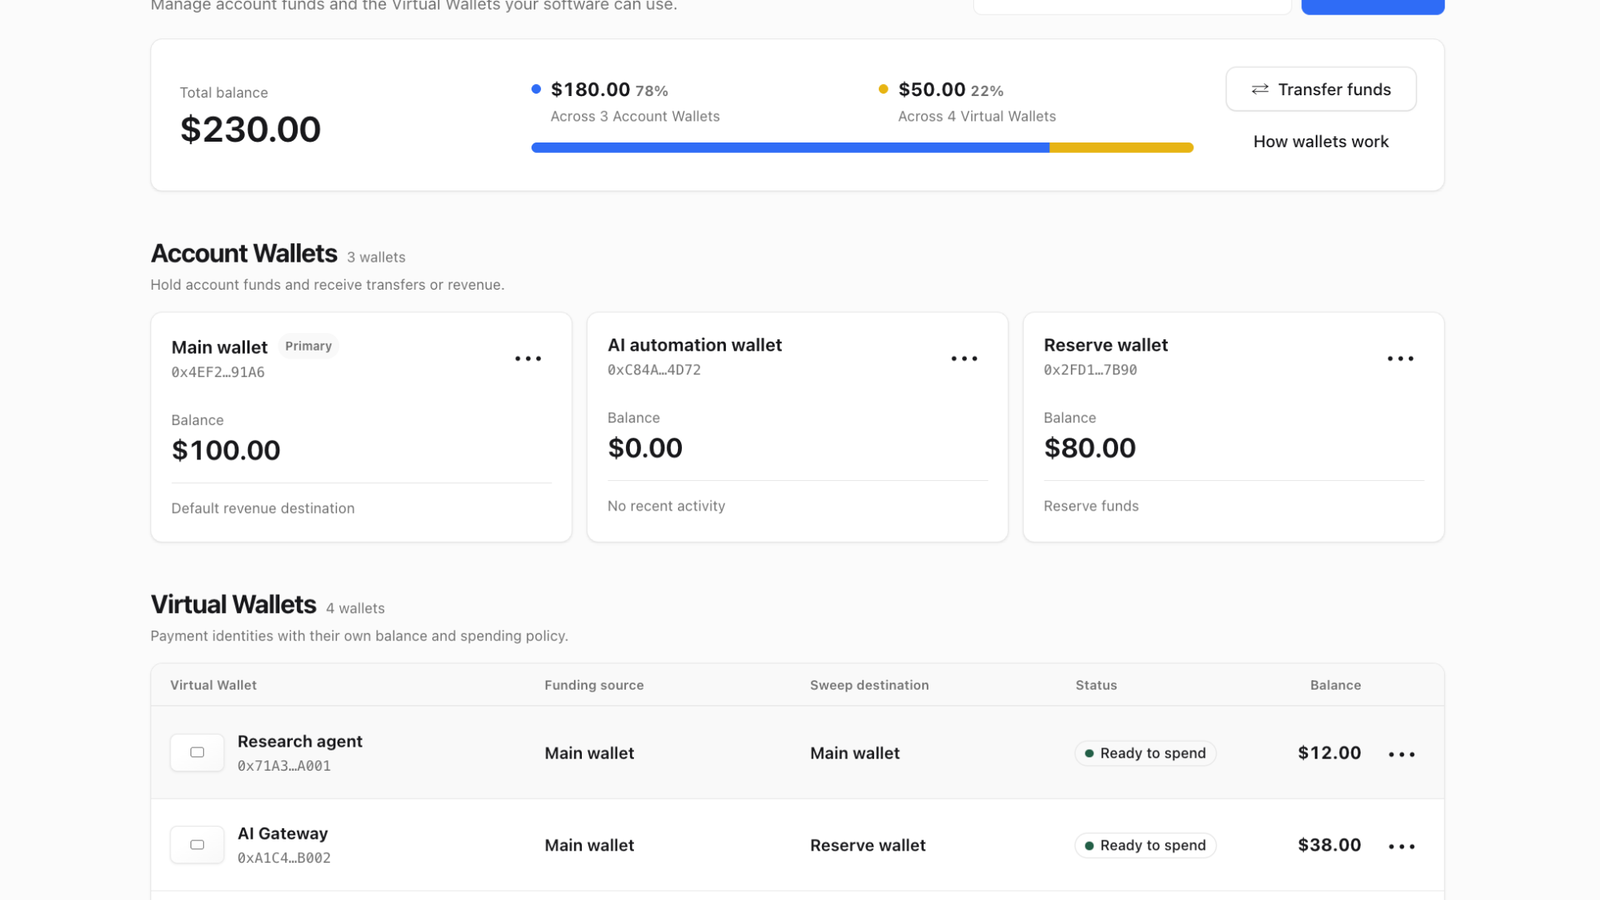Click the address 0x71A3…A001
This screenshot has height=900, width=1600.
(x=284, y=766)
